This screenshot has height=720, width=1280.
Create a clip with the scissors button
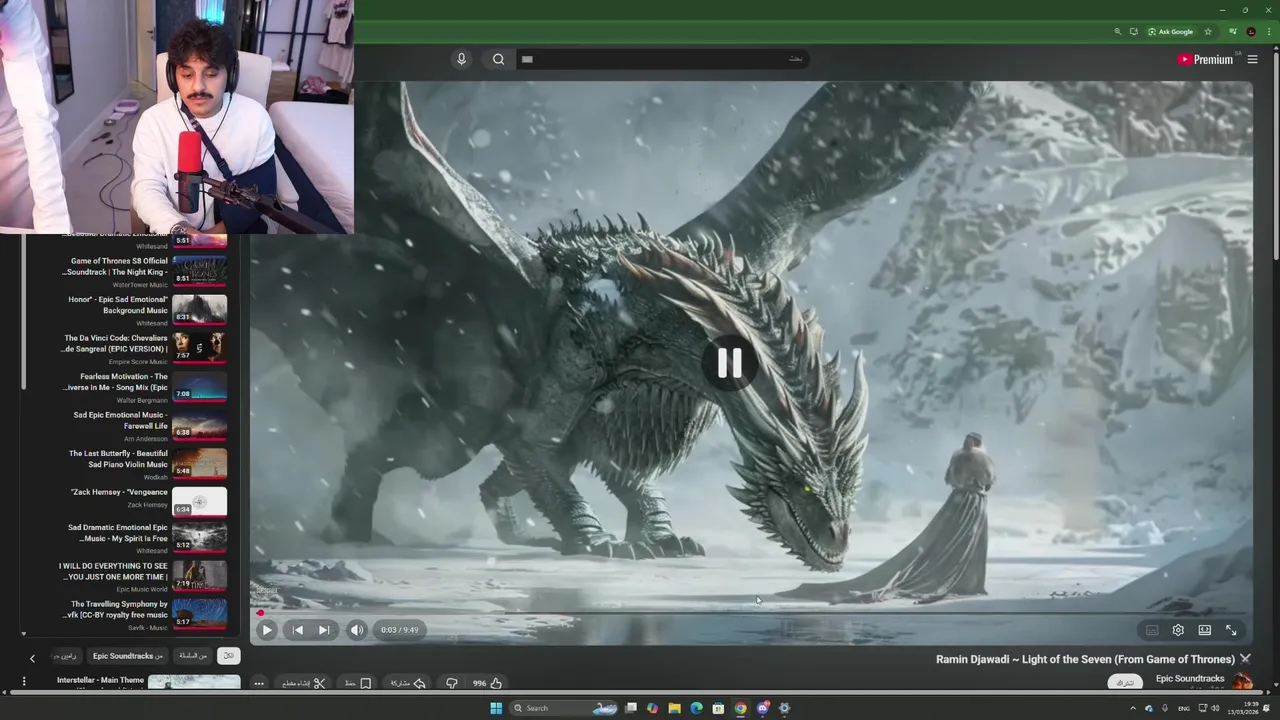coord(303,684)
